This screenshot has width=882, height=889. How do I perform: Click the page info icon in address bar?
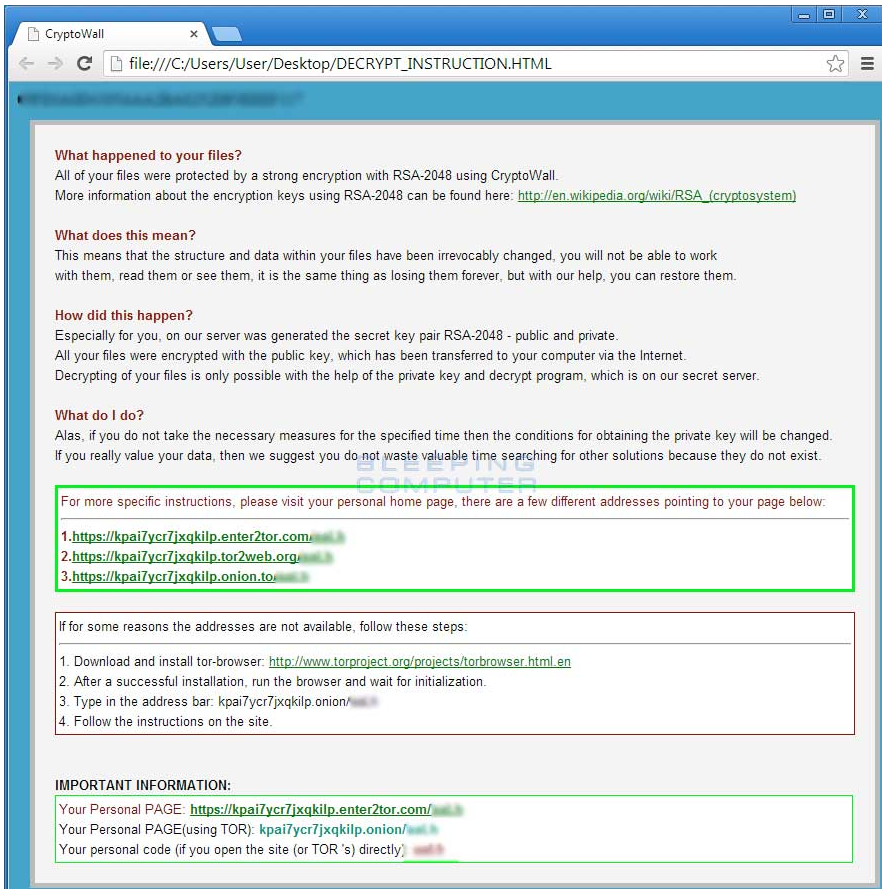tap(113, 64)
